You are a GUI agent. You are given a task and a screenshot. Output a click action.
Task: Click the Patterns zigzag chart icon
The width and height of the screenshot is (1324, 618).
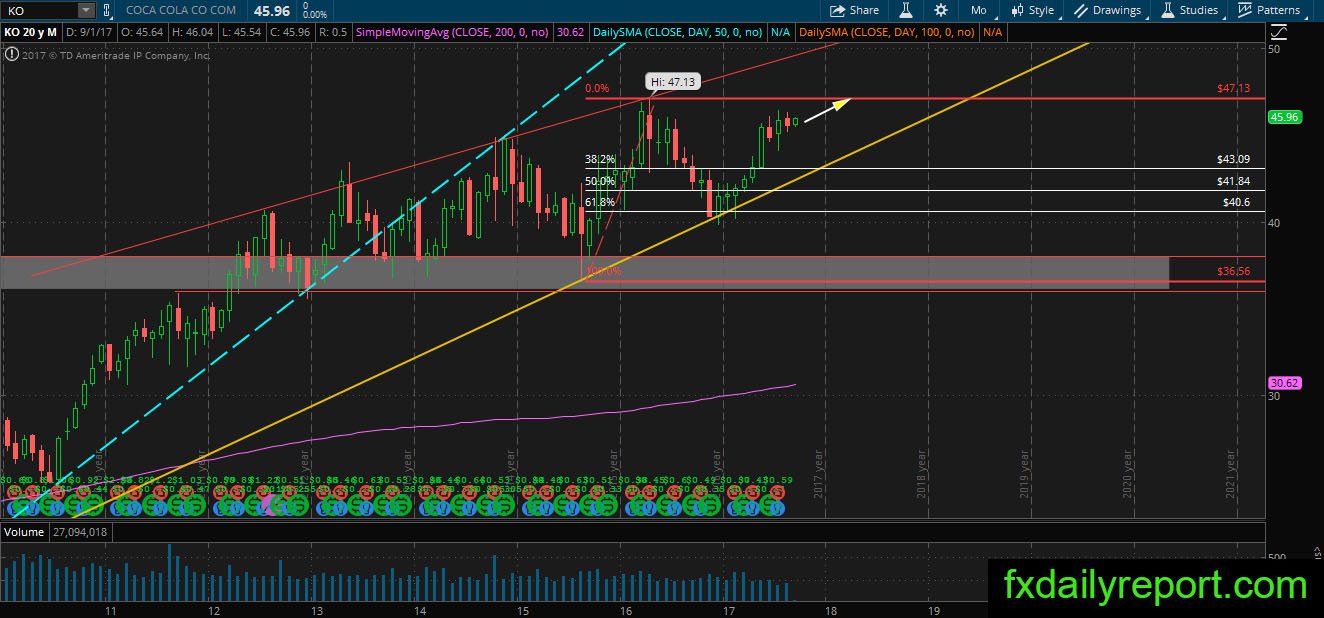pos(1245,10)
